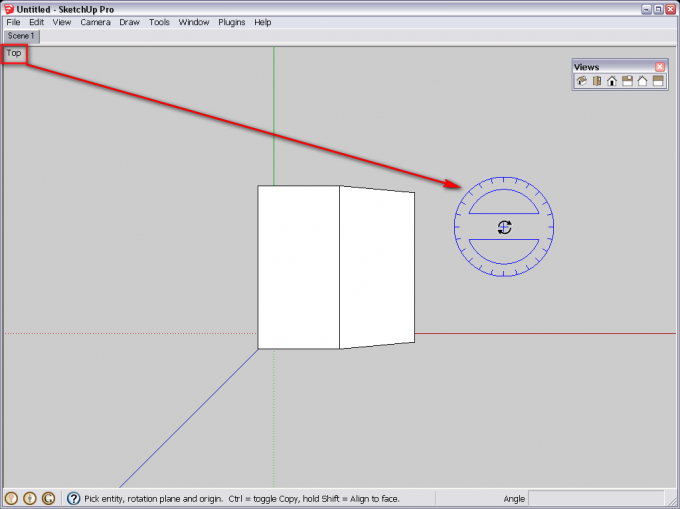Click the third round status bar icon
680x509 pixels.
pos(48,498)
